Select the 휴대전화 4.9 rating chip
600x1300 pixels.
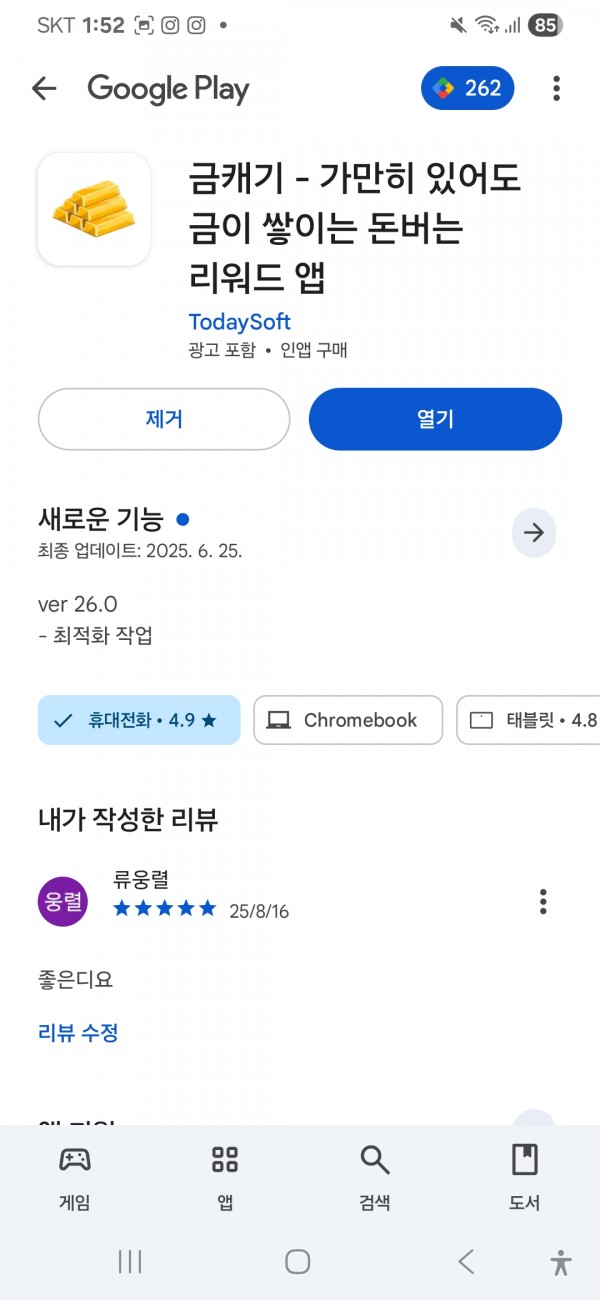click(x=139, y=720)
